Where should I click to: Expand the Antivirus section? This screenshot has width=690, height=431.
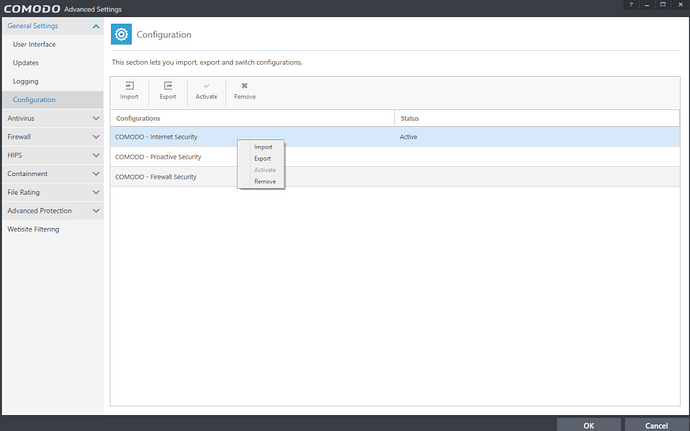96,118
